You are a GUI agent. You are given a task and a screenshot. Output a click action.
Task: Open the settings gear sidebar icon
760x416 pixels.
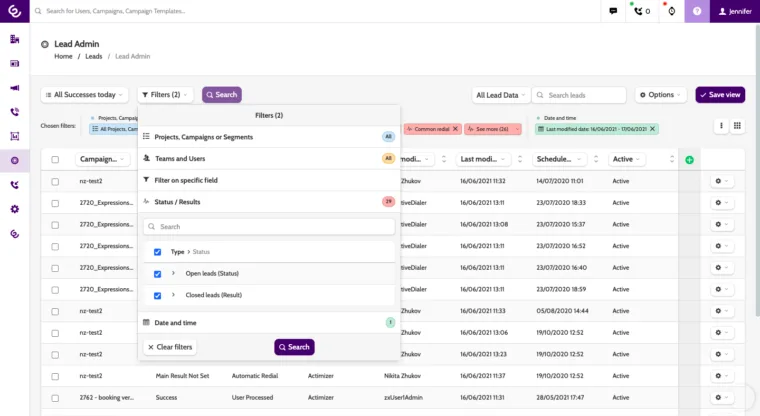coord(15,209)
